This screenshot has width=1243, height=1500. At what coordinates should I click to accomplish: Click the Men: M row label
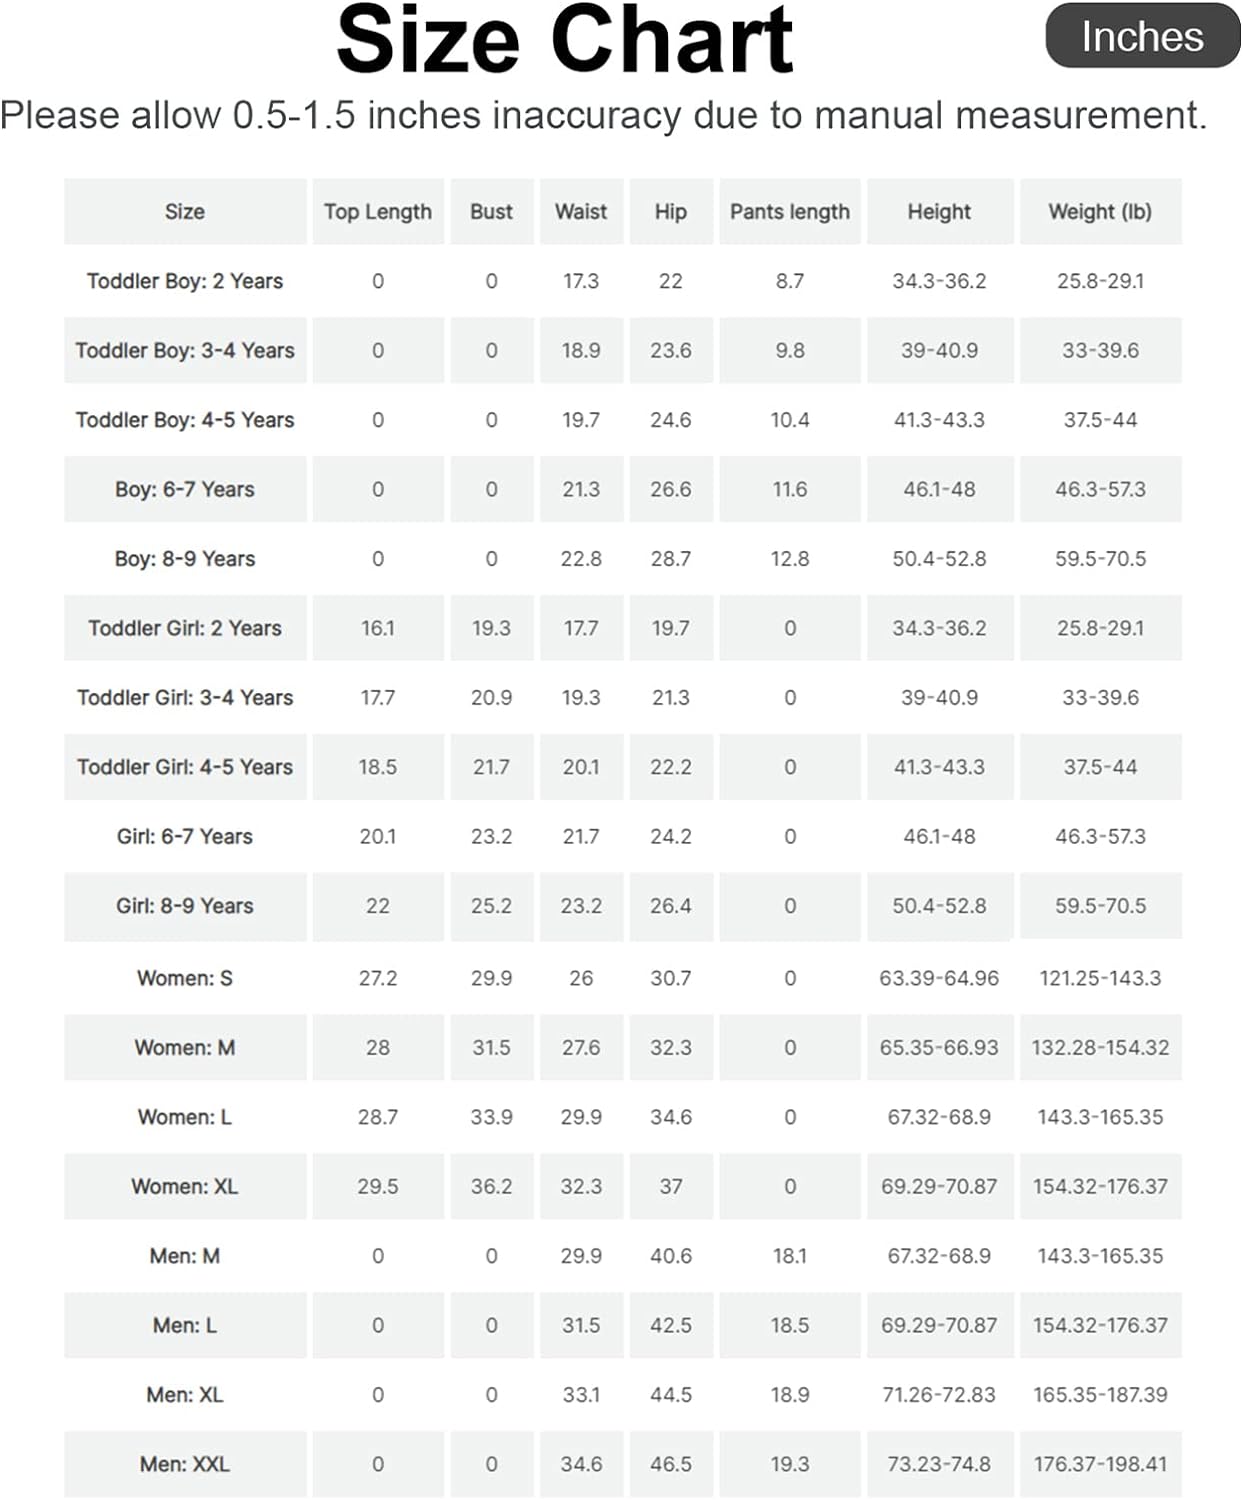[185, 1256]
